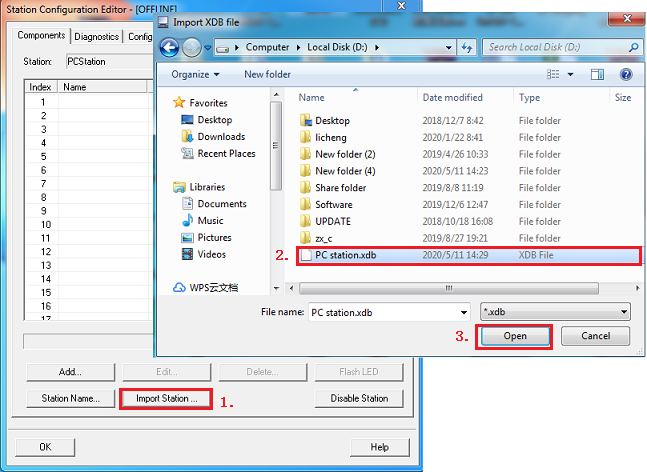Change view icon in toolbar
Screen dimensions: 647x472
553,75
